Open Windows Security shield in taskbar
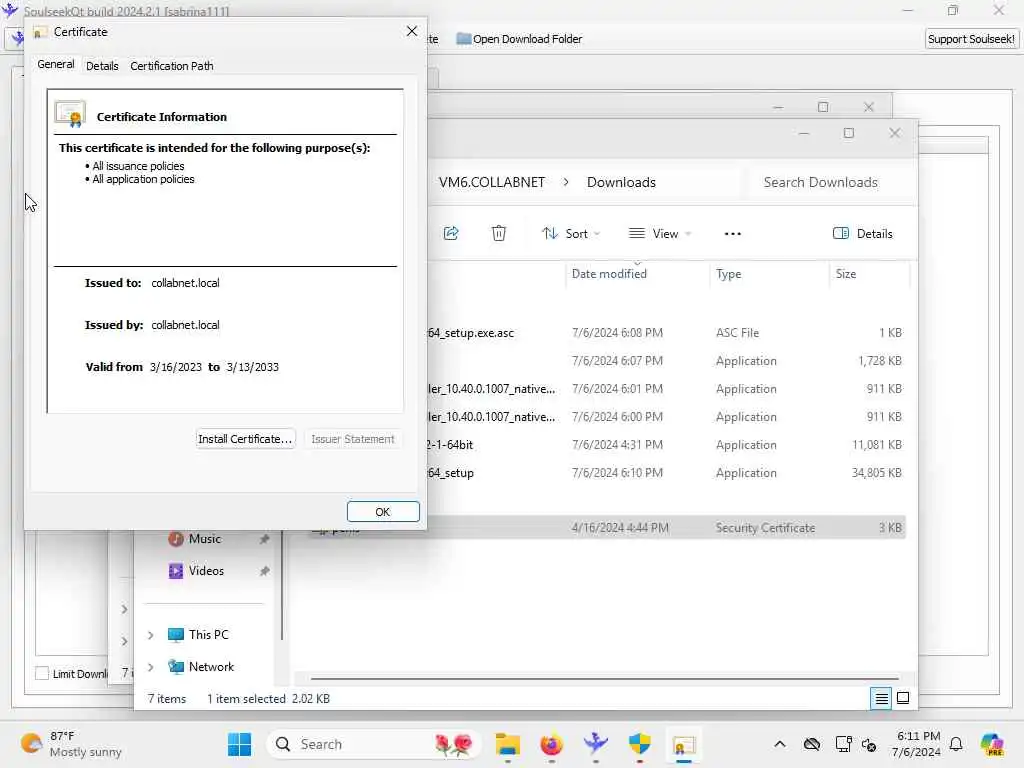The width and height of the screenshot is (1024, 768). [640, 744]
